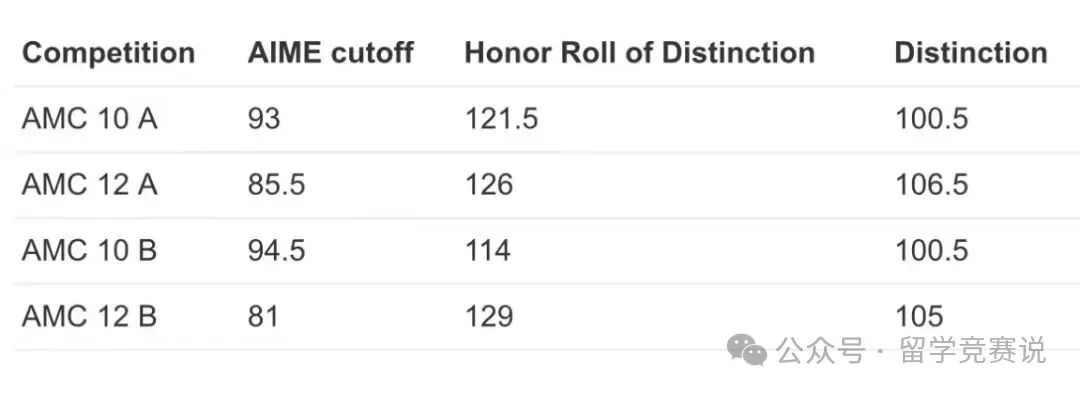Select the AMC 10 B row label
This screenshot has width=1080, height=393.
point(90,250)
